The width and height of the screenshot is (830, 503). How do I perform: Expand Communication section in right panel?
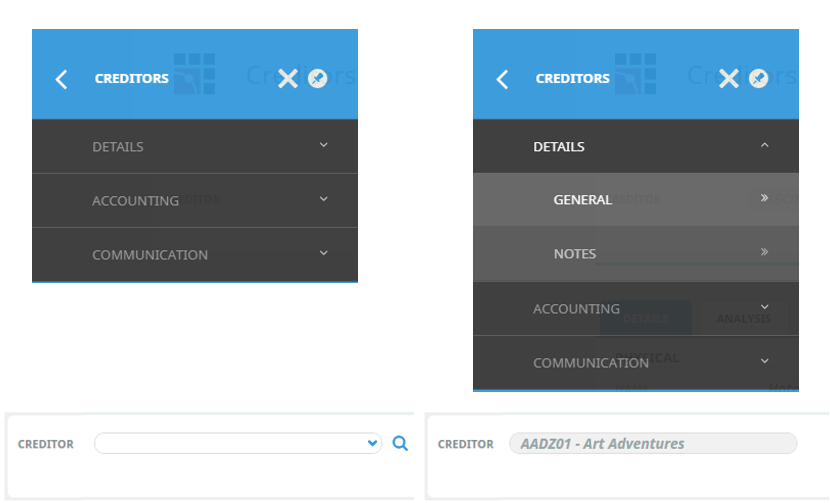pos(764,362)
